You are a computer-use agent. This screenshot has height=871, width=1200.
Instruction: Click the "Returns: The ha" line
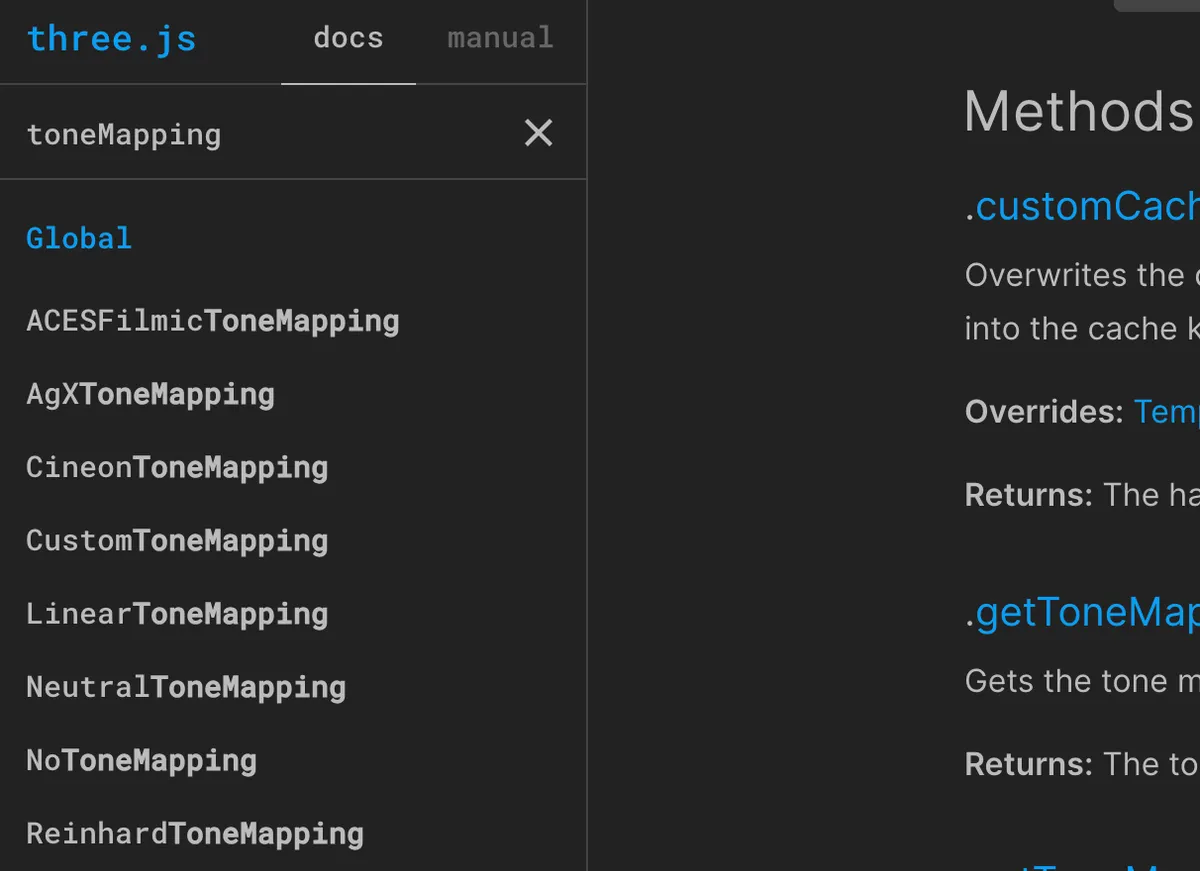coord(1082,495)
